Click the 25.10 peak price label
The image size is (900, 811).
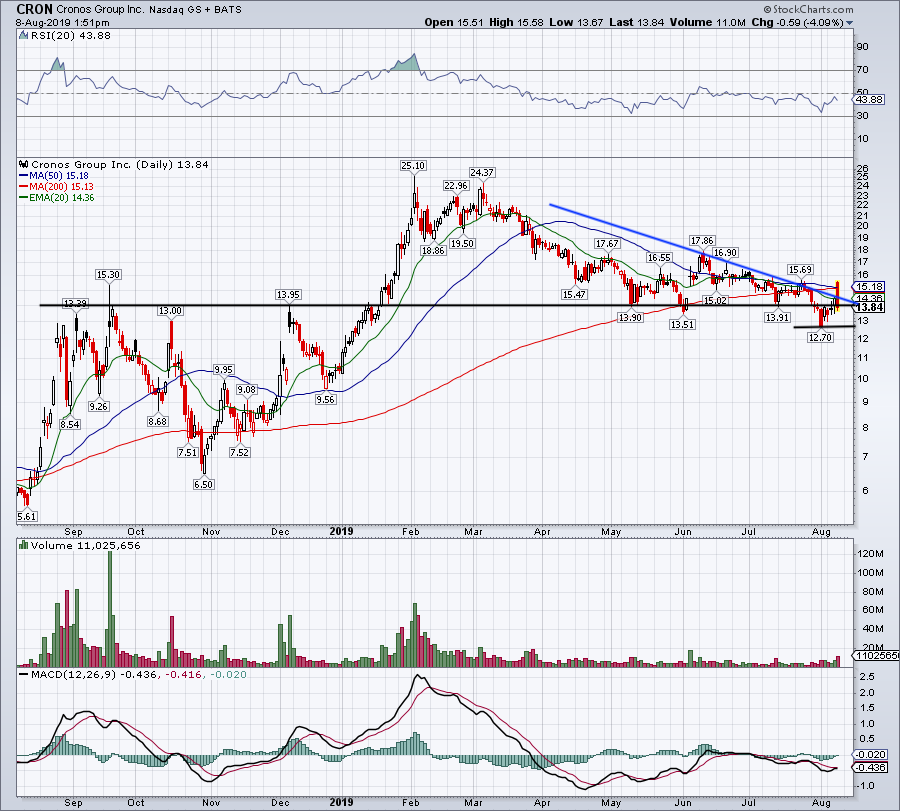tap(413, 166)
